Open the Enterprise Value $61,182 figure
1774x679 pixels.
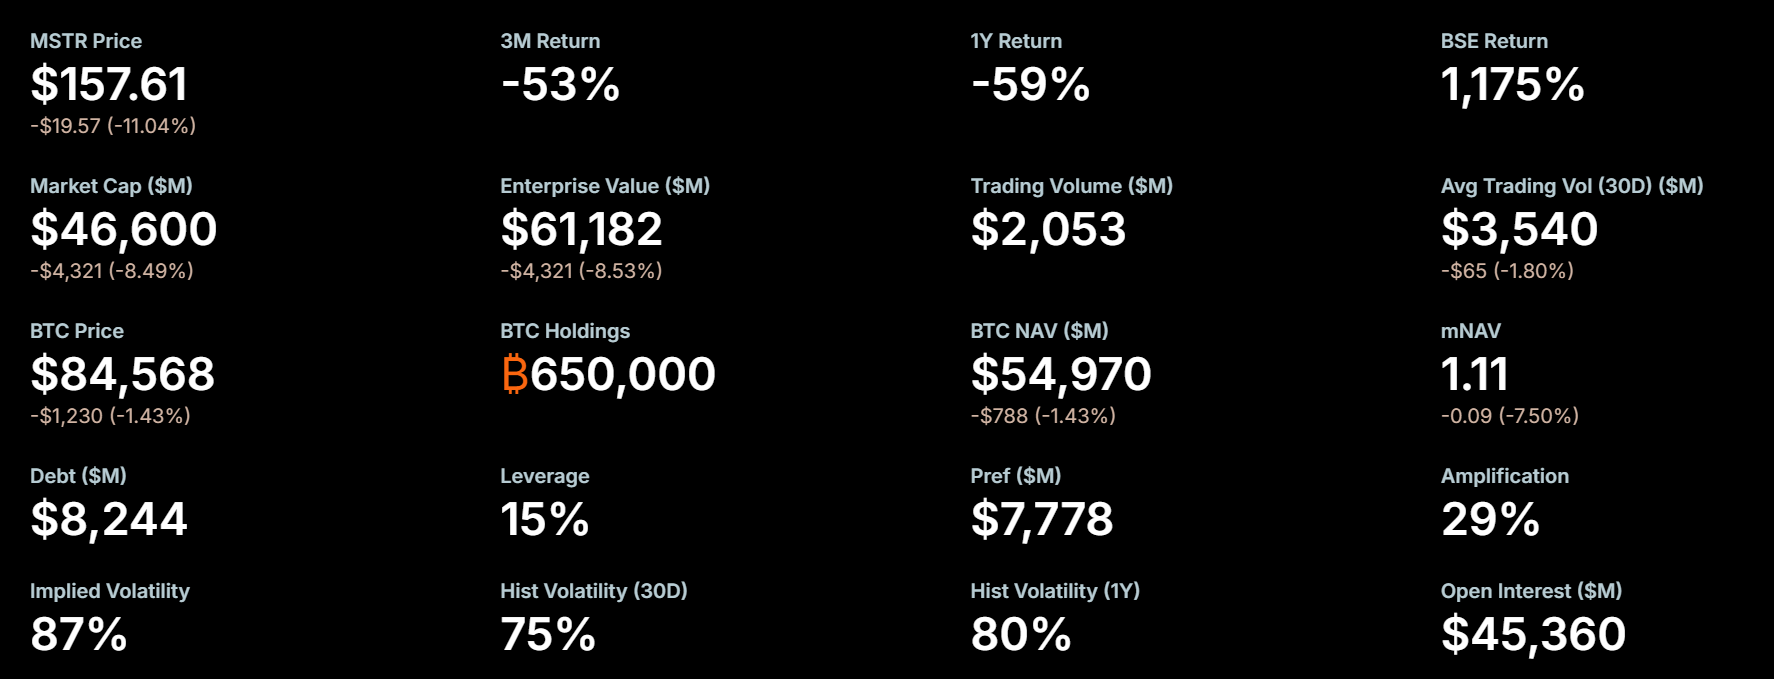point(581,229)
